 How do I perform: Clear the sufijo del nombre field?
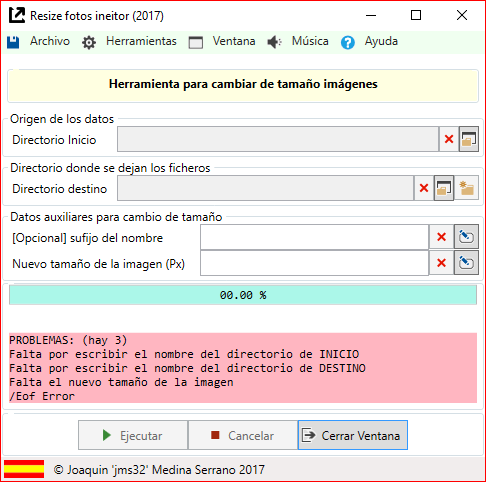[x=441, y=237]
